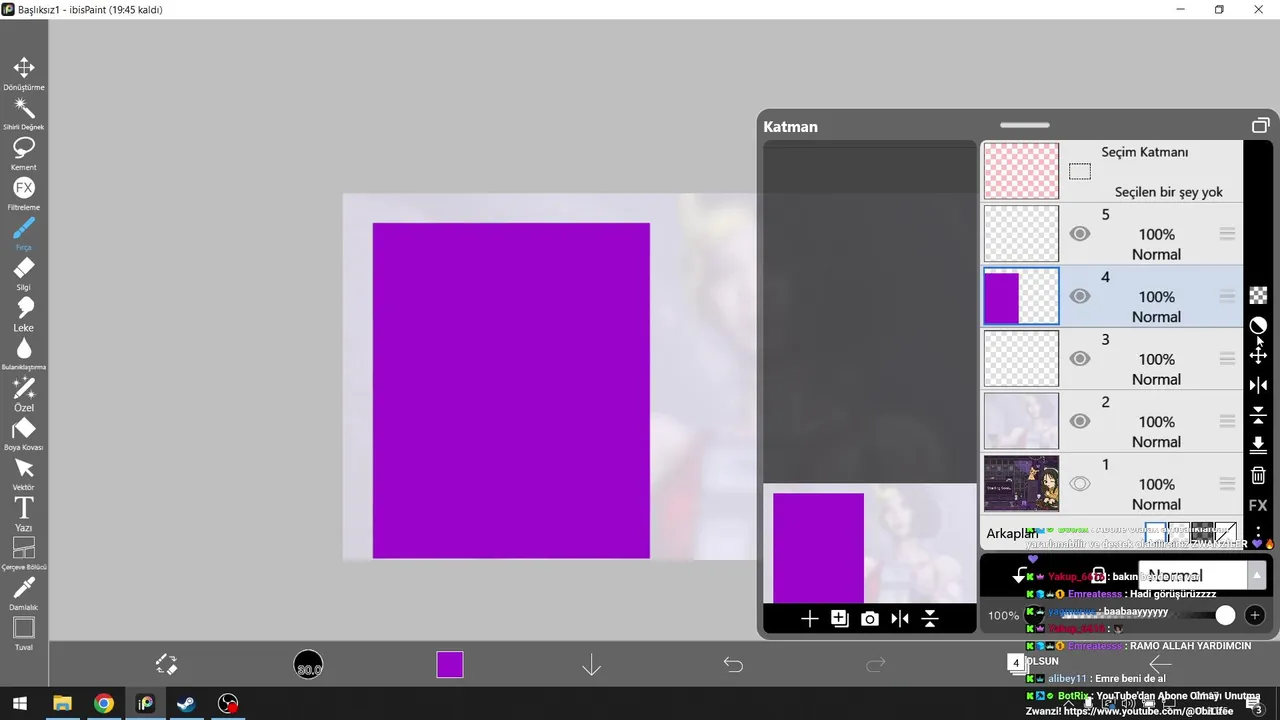Click the invert colors circle icon

1258,325
